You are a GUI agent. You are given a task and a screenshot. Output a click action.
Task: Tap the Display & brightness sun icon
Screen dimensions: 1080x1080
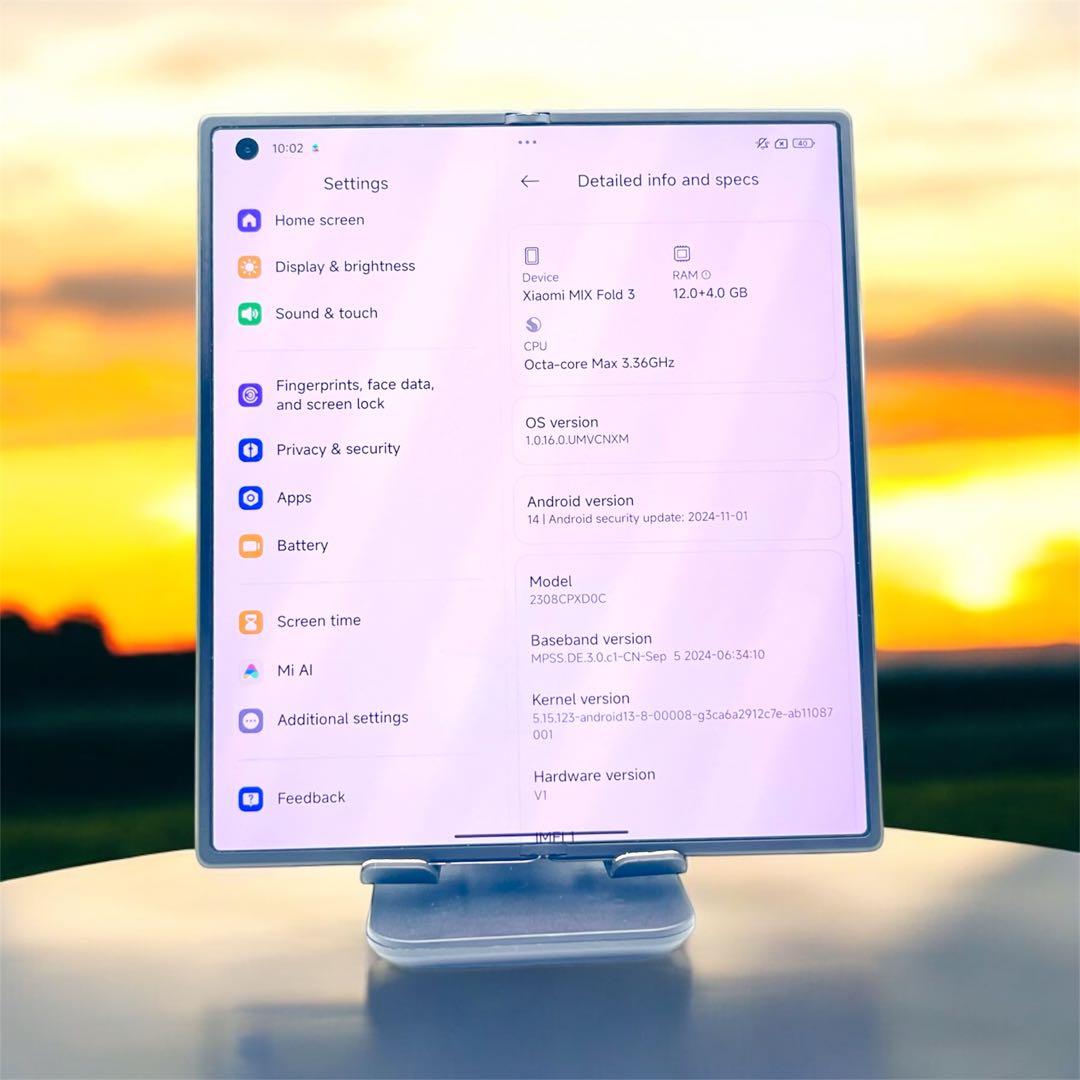pos(249,267)
